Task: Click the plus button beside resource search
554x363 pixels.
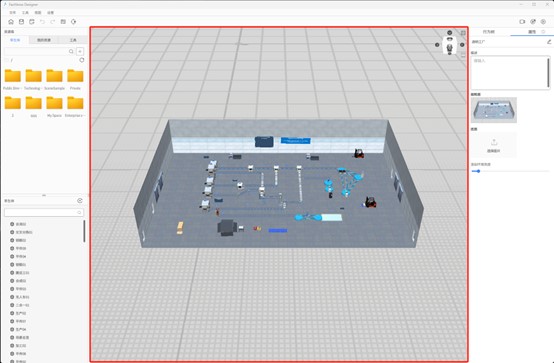Action: click(80, 51)
